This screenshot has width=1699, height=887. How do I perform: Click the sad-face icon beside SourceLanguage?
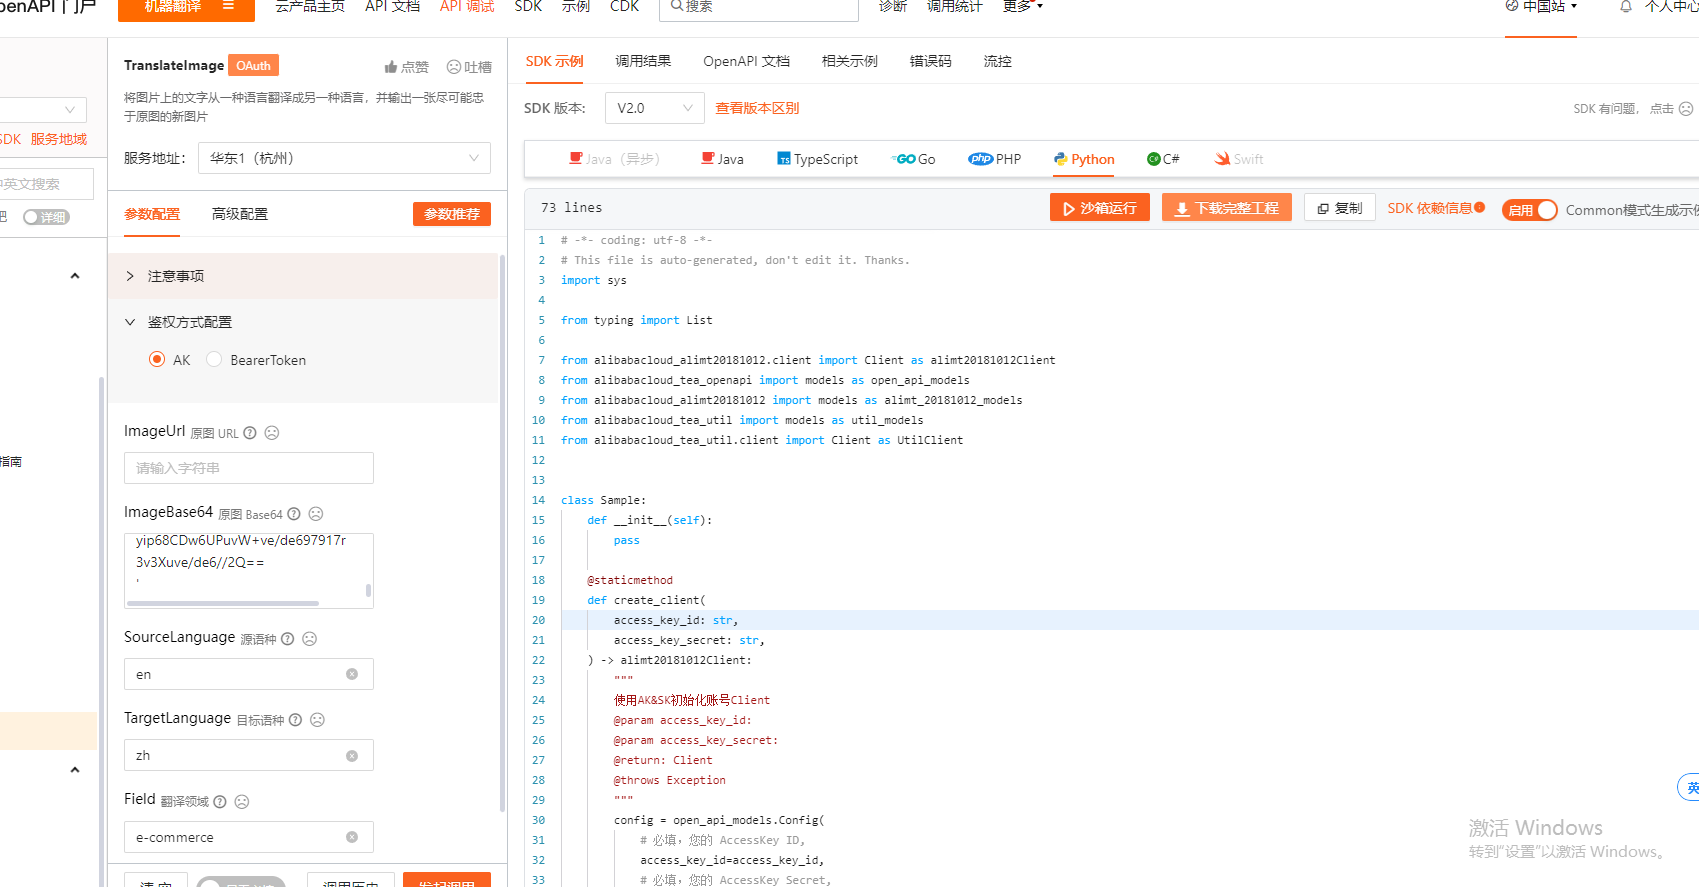point(310,639)
